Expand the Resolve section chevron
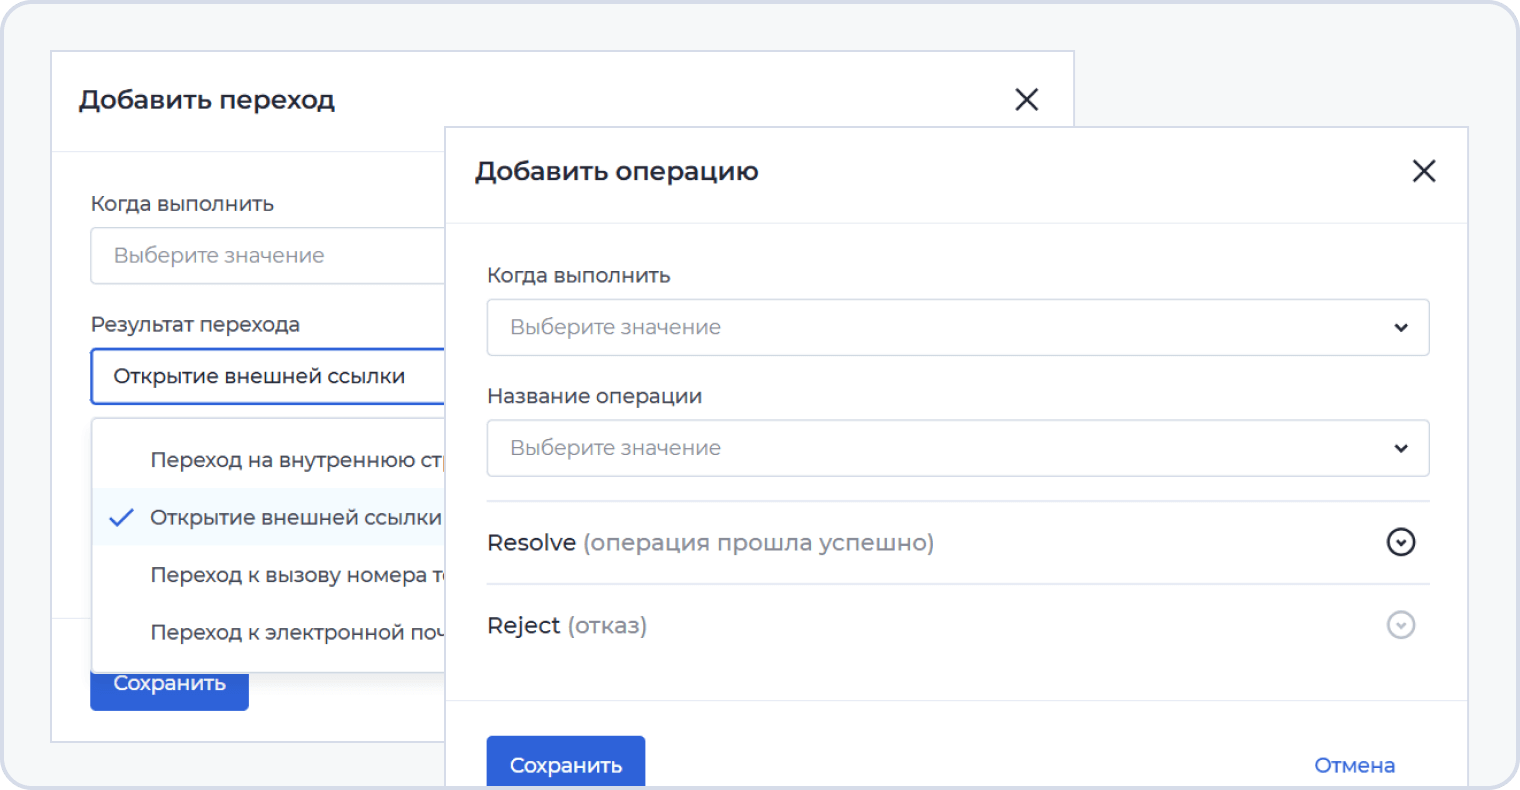Viewport: 1520px width, 790px height. 1400,542
